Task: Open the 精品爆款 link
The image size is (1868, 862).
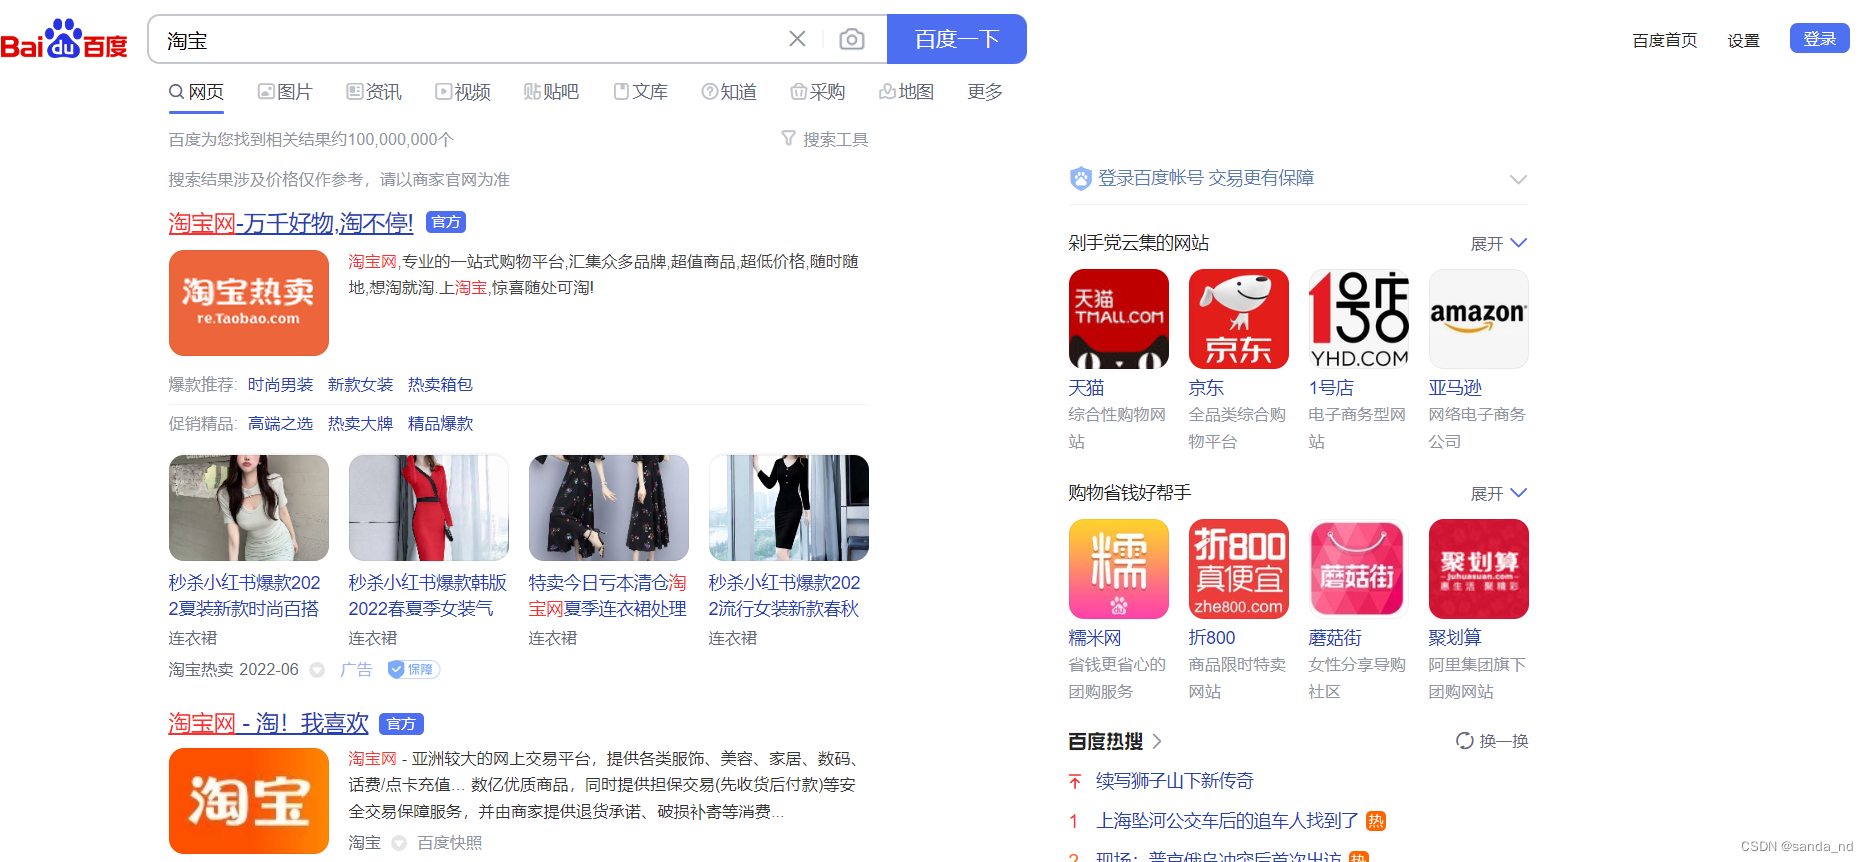Action: click(441, 424)
